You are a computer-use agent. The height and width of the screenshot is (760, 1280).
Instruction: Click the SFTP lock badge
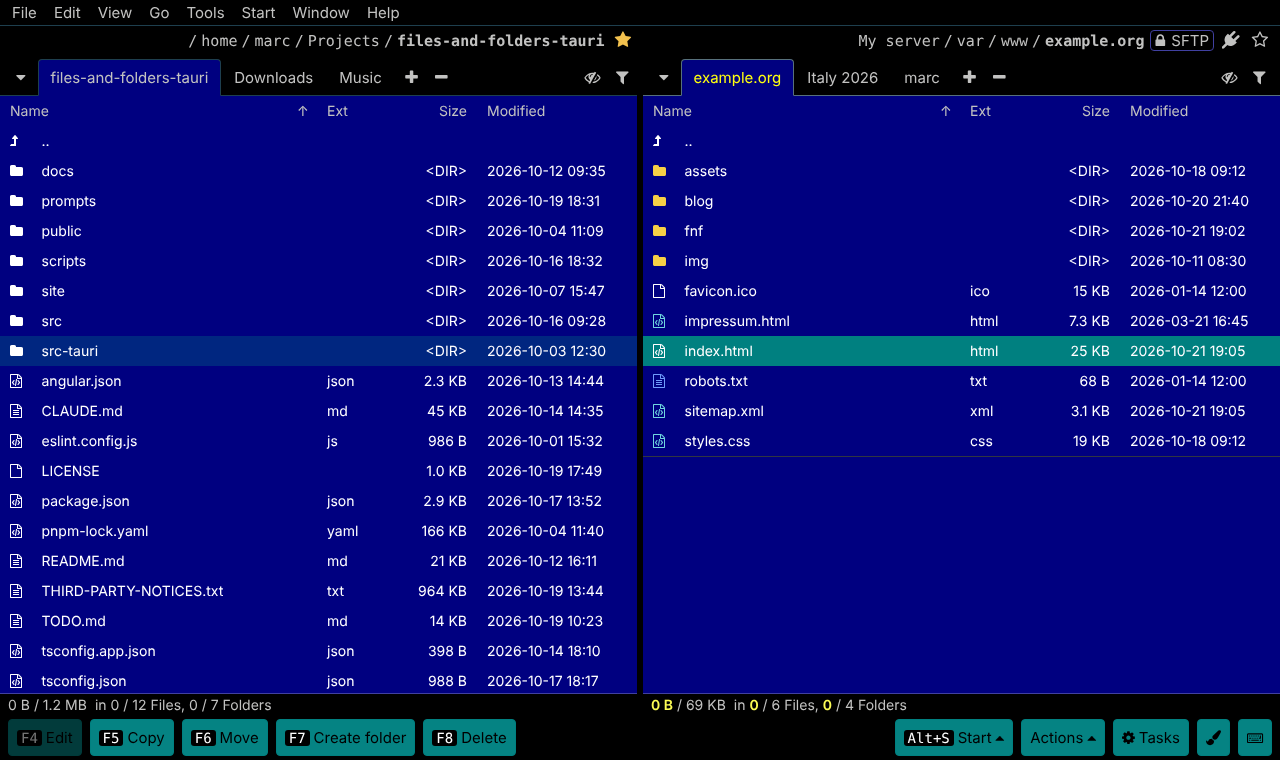1182,41
